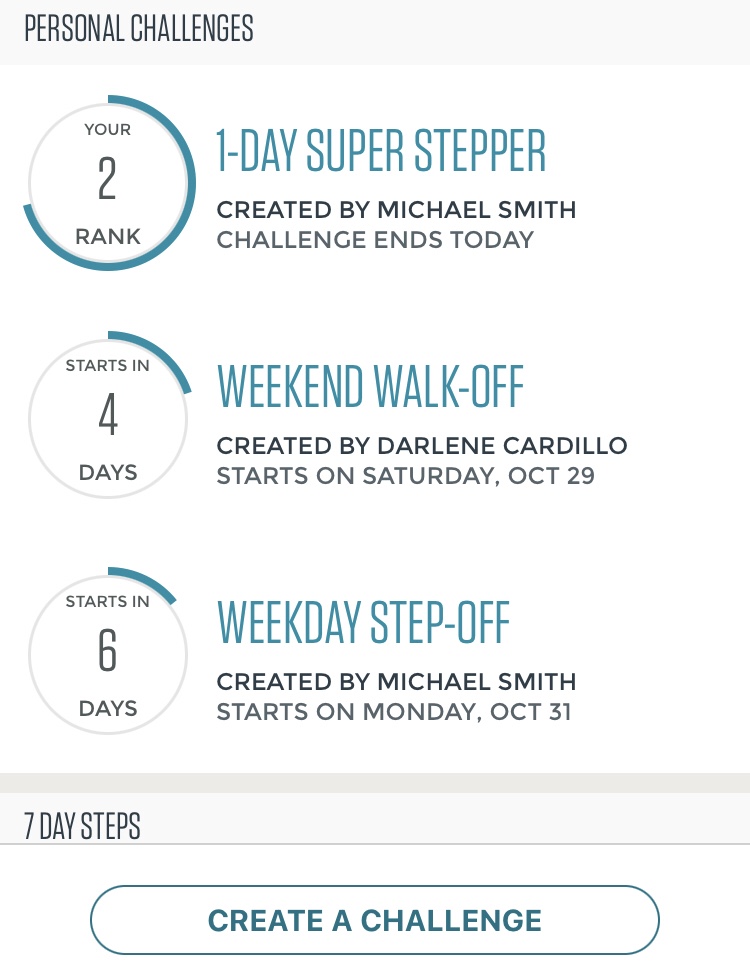Screen dimensions: 750x980
Task: Open the Weekend Walk-Off challenge
Action: click(x=370, y=386)
